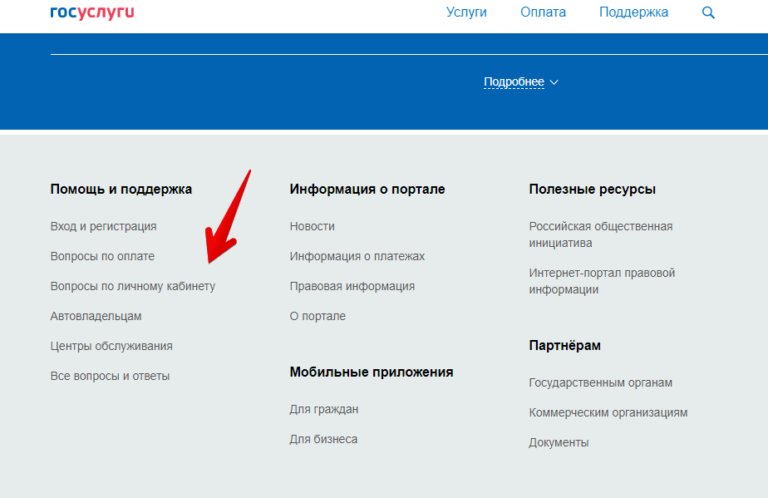
Task: Click Вопросы по личному кабинету link
Action: pos(132,287)
